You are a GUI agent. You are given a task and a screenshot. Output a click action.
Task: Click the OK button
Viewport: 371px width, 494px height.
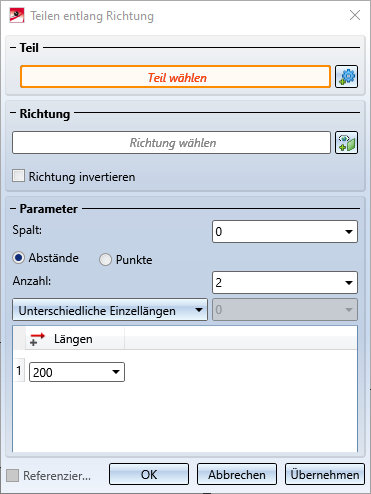click(149, 474)
